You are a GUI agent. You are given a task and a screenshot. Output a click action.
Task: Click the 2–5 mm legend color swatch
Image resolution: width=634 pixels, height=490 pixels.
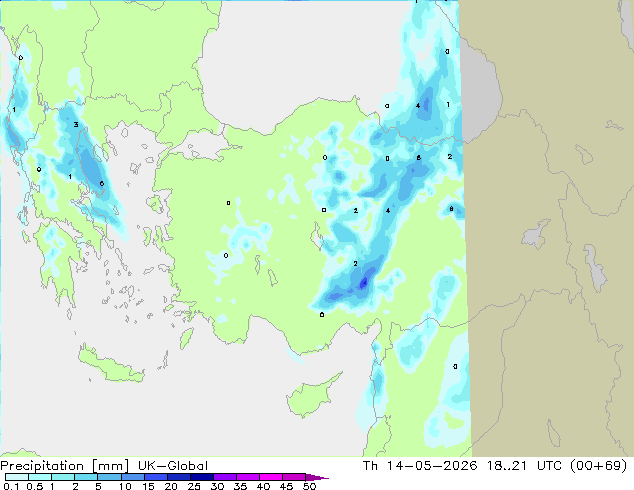click(x=86, y=477)
